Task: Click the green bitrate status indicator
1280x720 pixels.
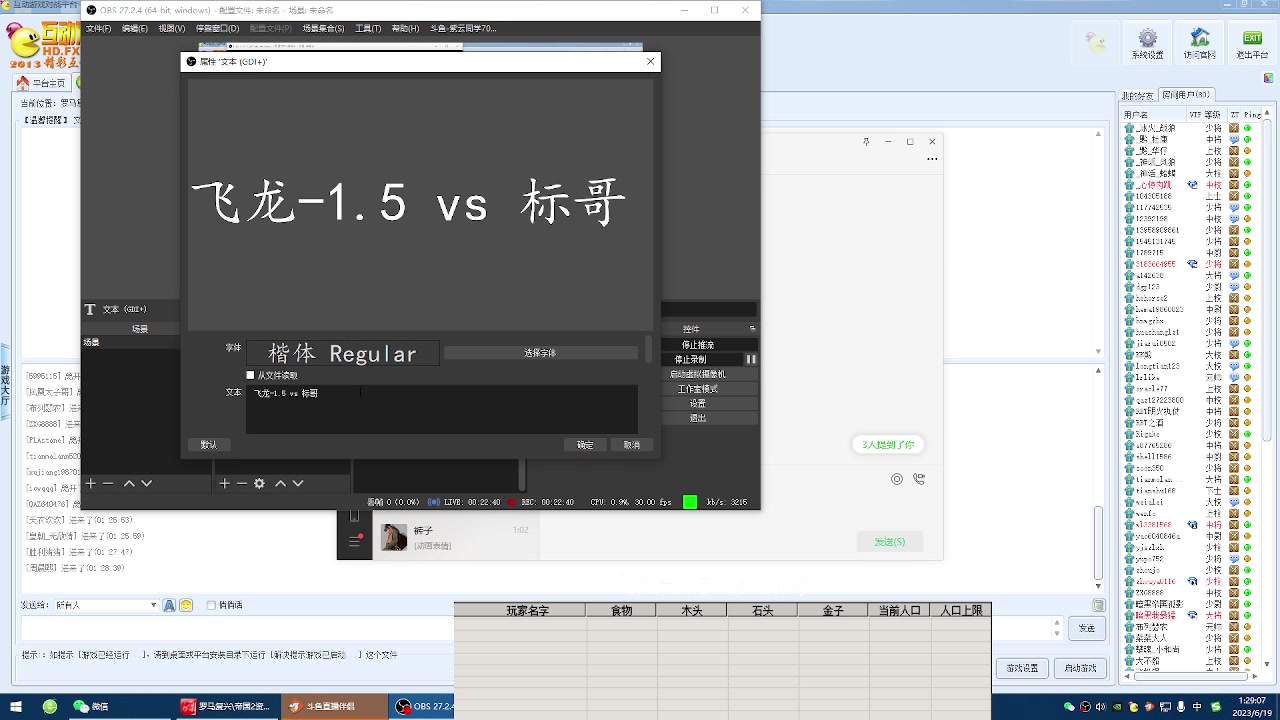Action: point(690,502)
